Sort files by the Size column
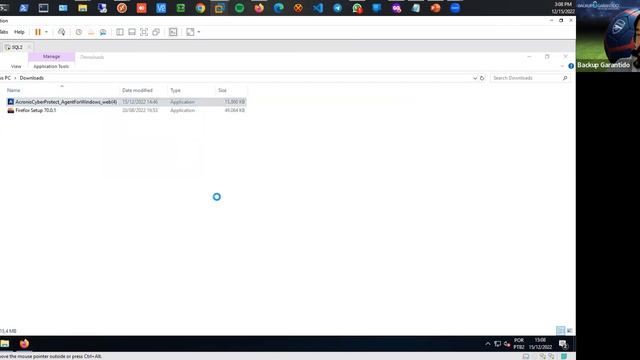 tap(222, 90)
